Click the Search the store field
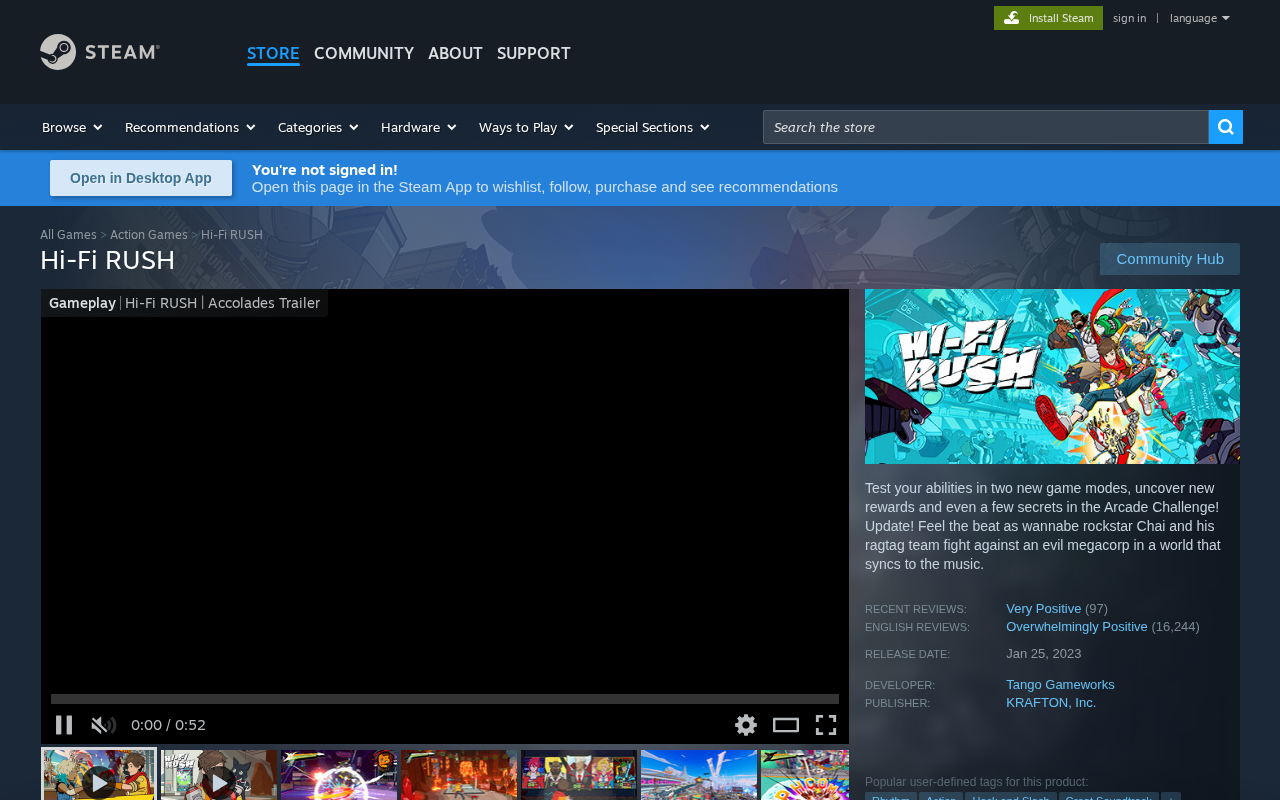The height and width of the screenshot is (800, 1280). 986,127
